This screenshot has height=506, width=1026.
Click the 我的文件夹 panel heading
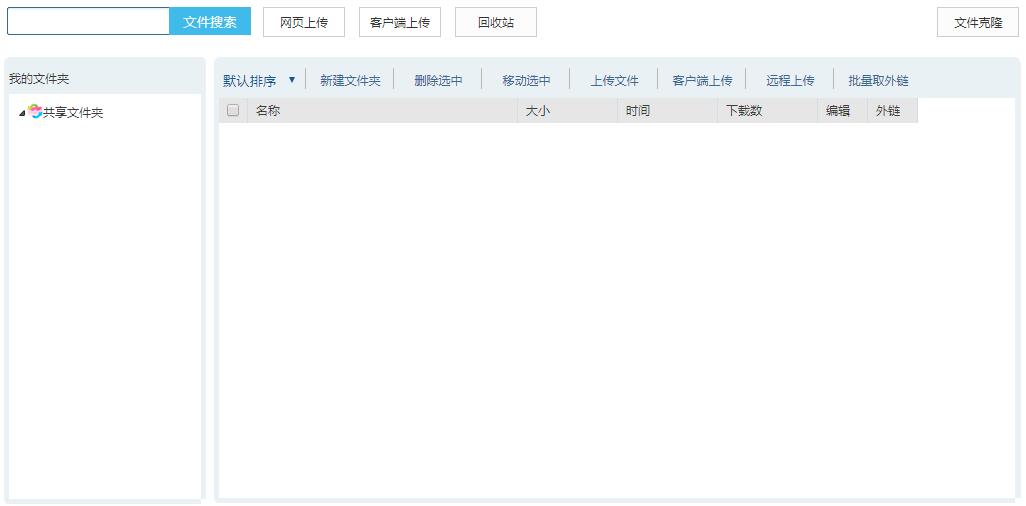pos(39,79)
